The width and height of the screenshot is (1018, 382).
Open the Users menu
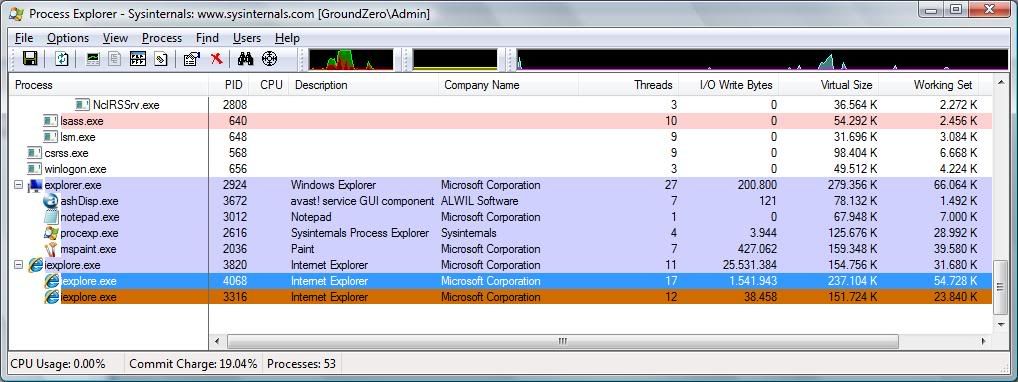point(247,38)
